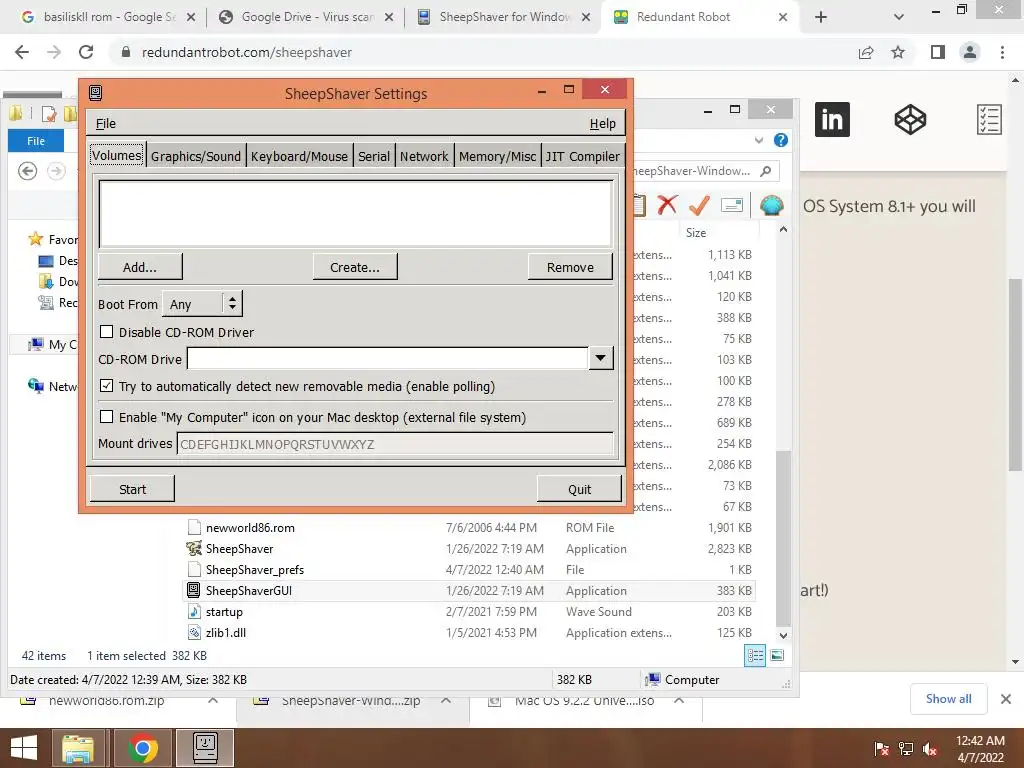
Task: Open the Network tab
Action: (424, 156)
